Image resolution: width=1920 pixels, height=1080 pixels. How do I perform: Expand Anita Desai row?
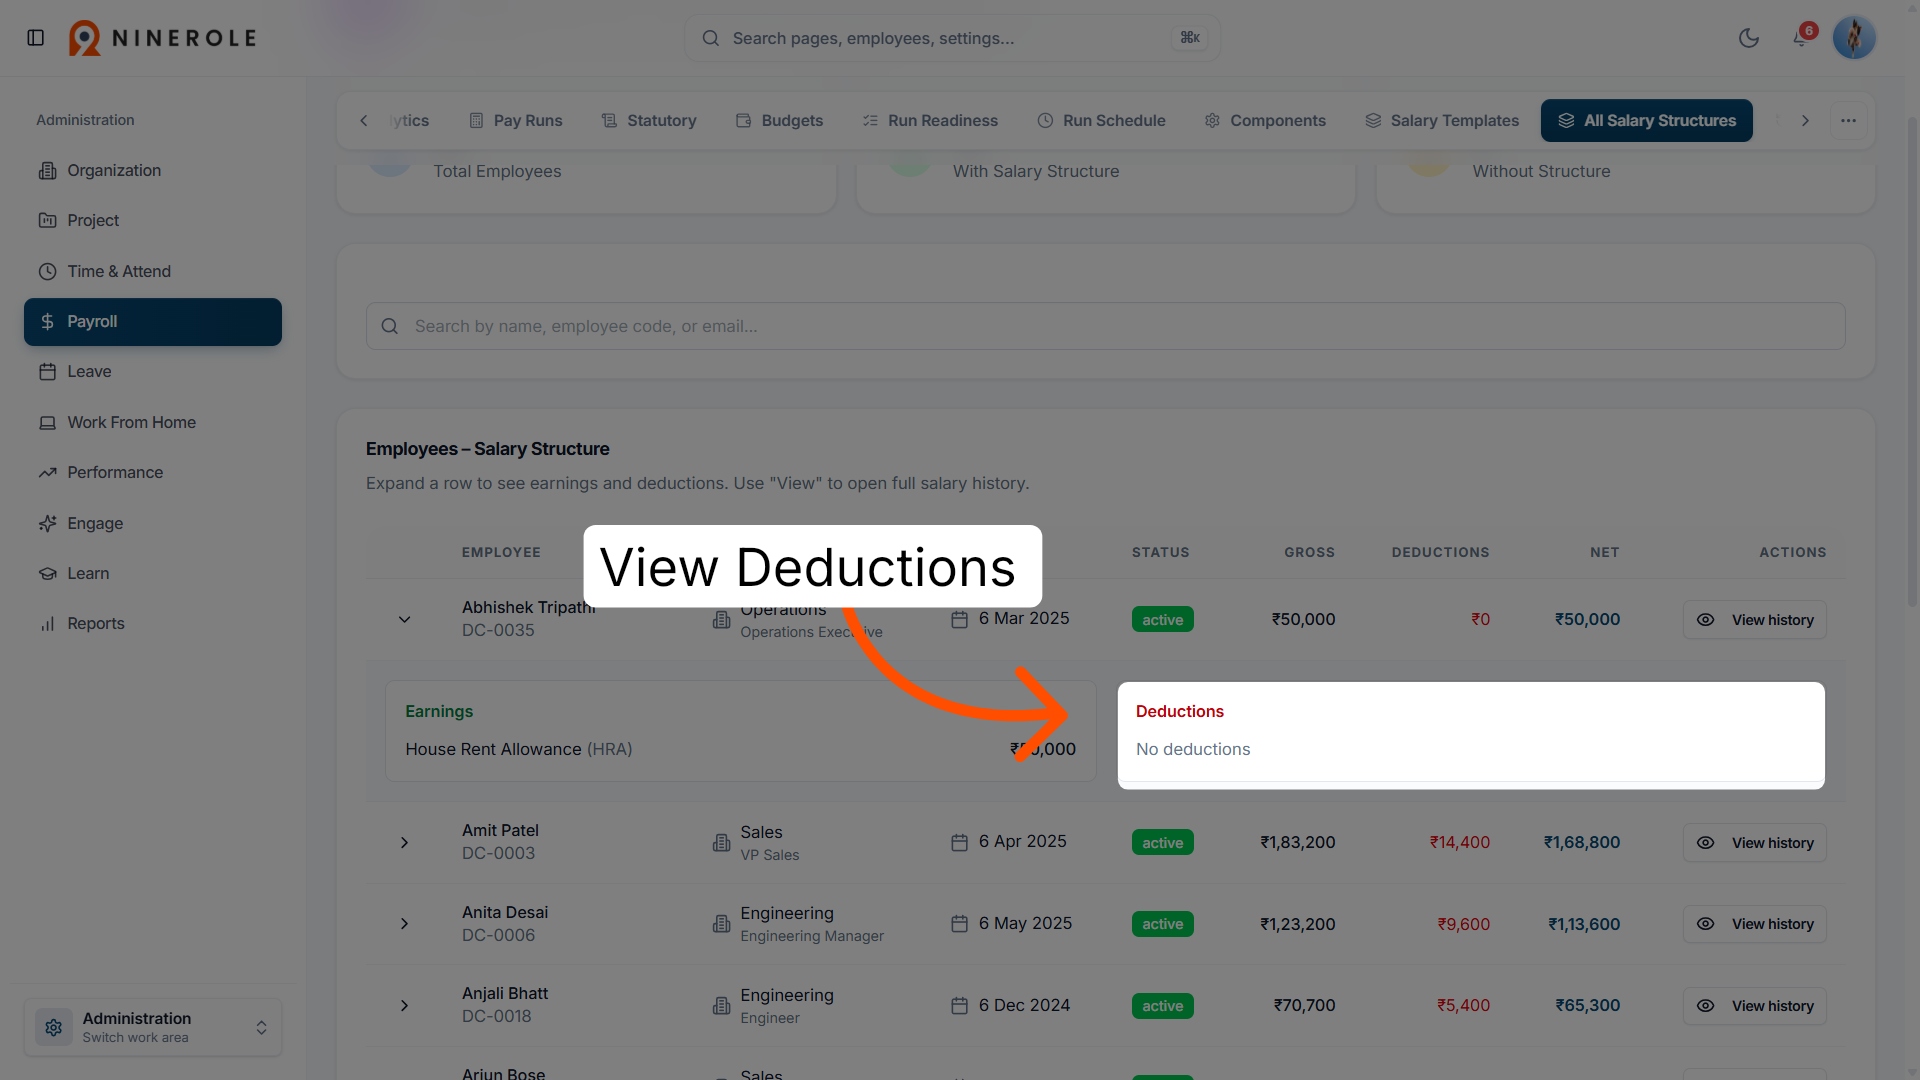pyautogui.click(x=404, y=924)
